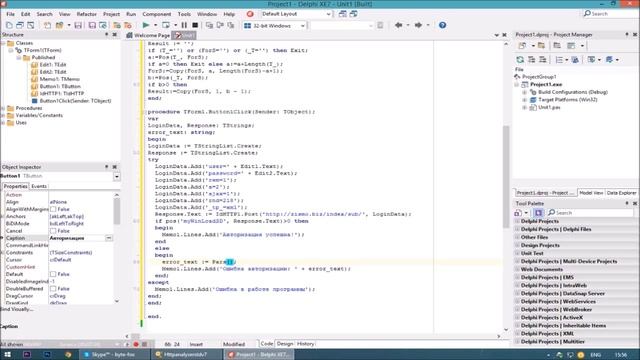Viewport: 640px width, 360px height.
Task: Click the IDE Search field at top right
Action: tap(610, 13)
